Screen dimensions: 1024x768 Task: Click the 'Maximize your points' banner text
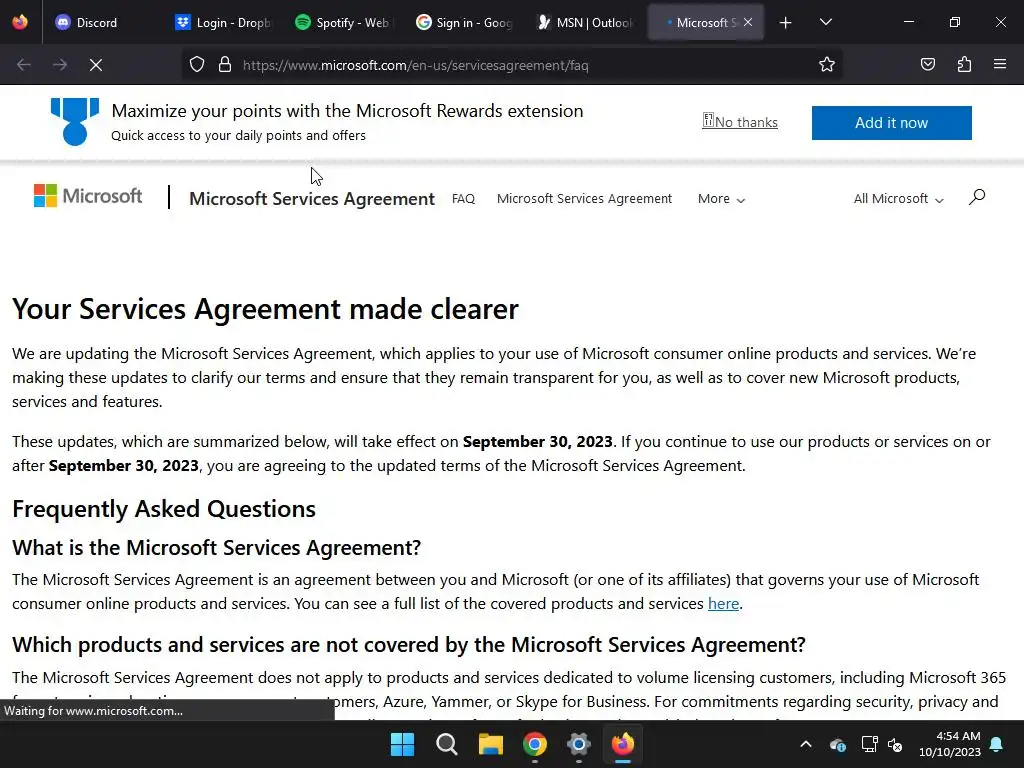tap(347, 111)
